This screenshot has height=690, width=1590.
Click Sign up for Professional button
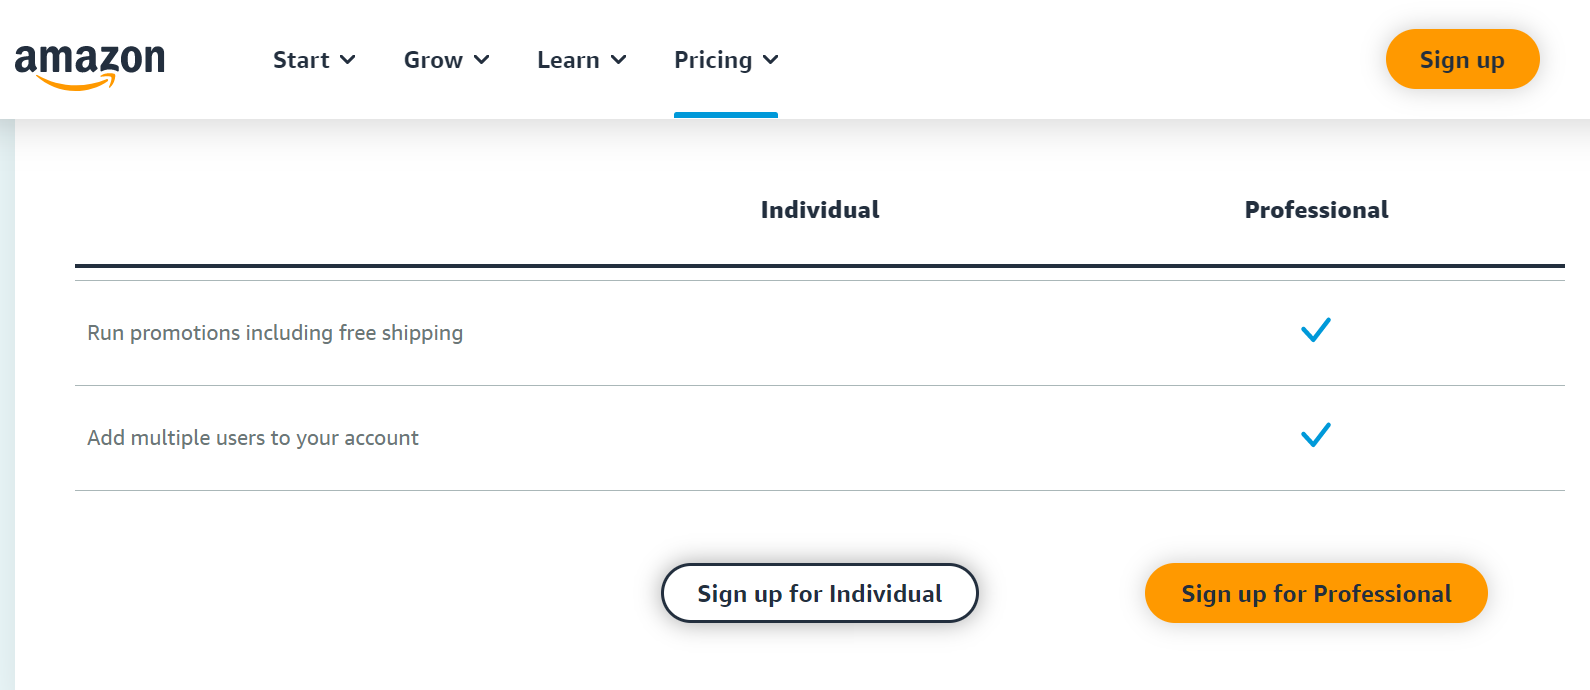[1316, 593]
